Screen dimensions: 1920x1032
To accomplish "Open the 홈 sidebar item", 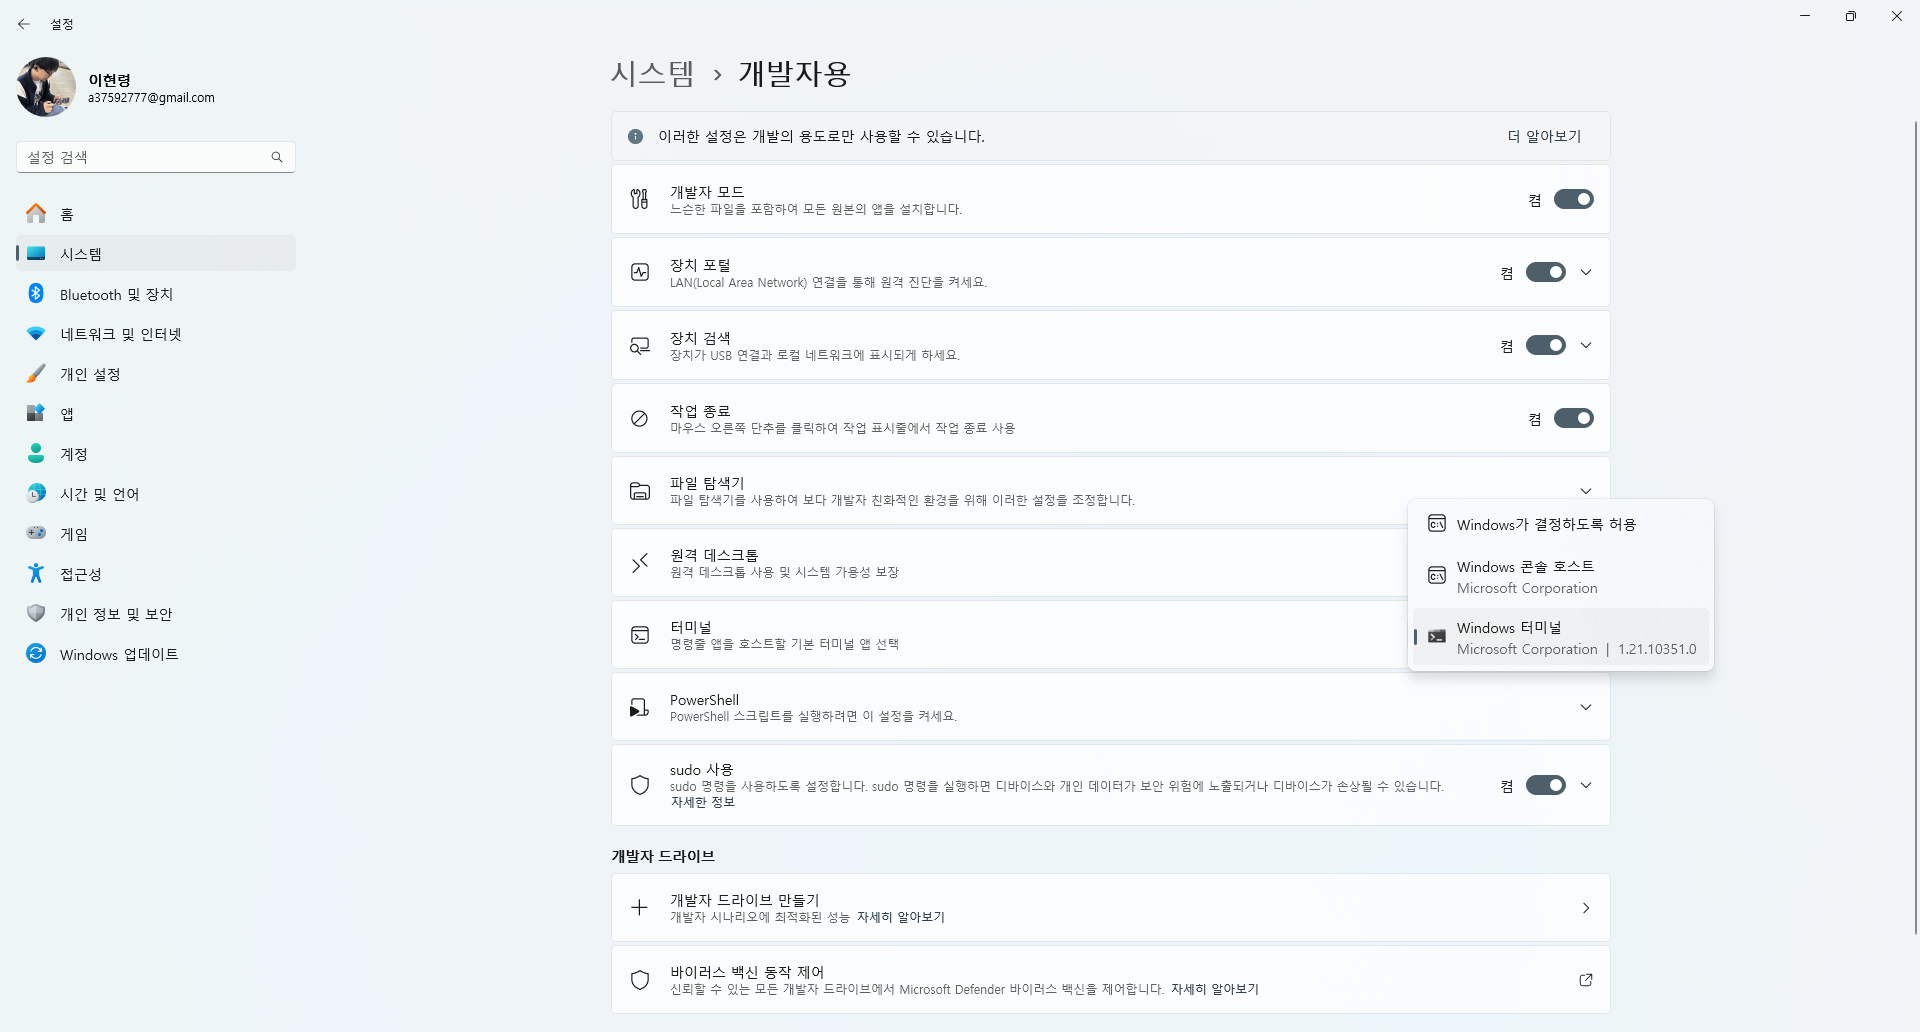I will [156, 214].
